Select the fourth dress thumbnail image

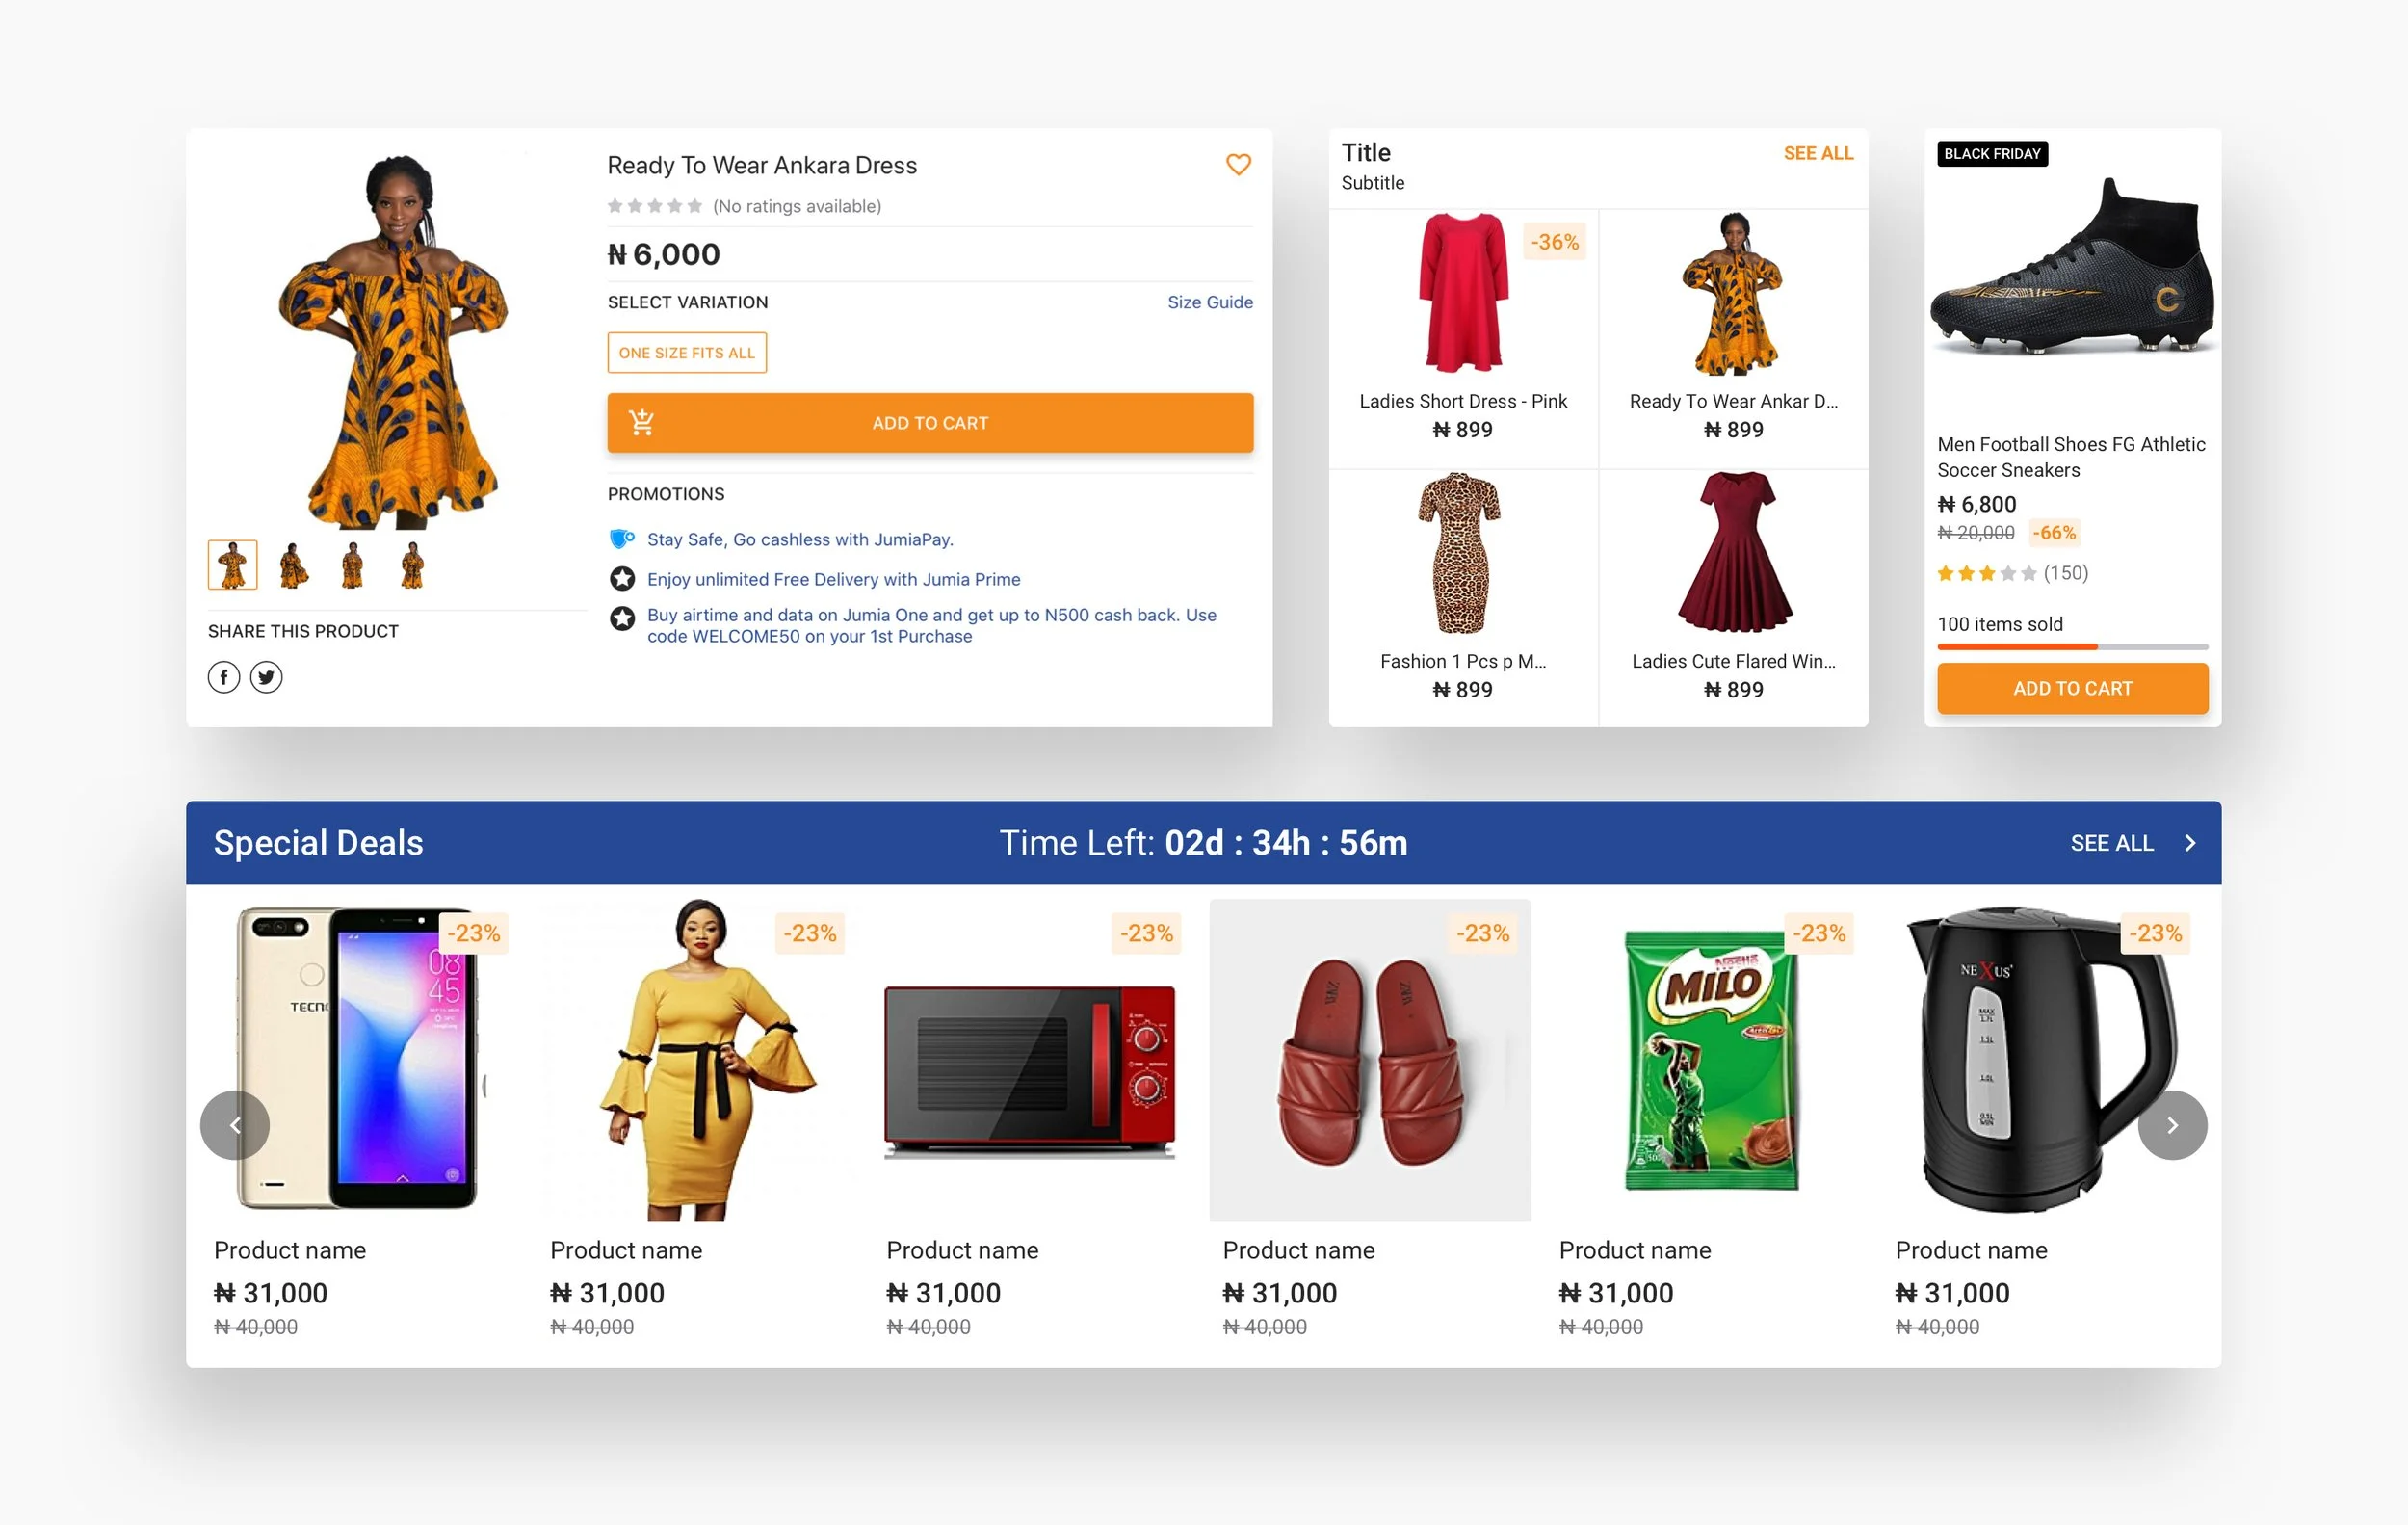pyautogui.click(x=412, y=565)
